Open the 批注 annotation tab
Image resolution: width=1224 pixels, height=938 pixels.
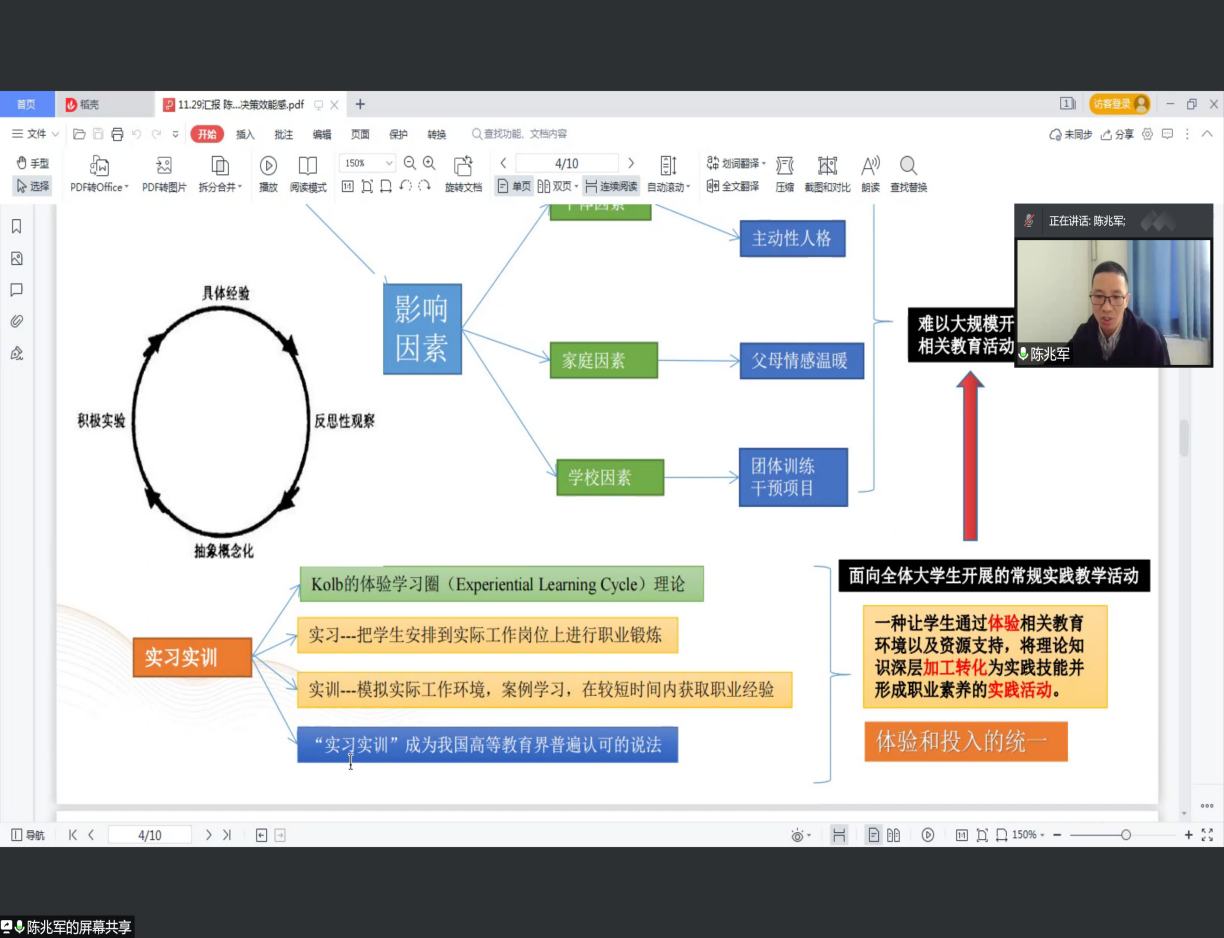tap(284, 134)
